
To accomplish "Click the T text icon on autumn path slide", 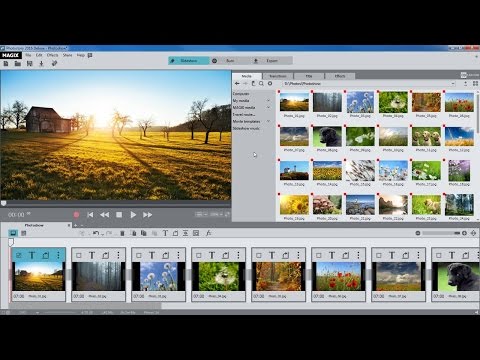I will pyautogui.click(x=272, y=255).
